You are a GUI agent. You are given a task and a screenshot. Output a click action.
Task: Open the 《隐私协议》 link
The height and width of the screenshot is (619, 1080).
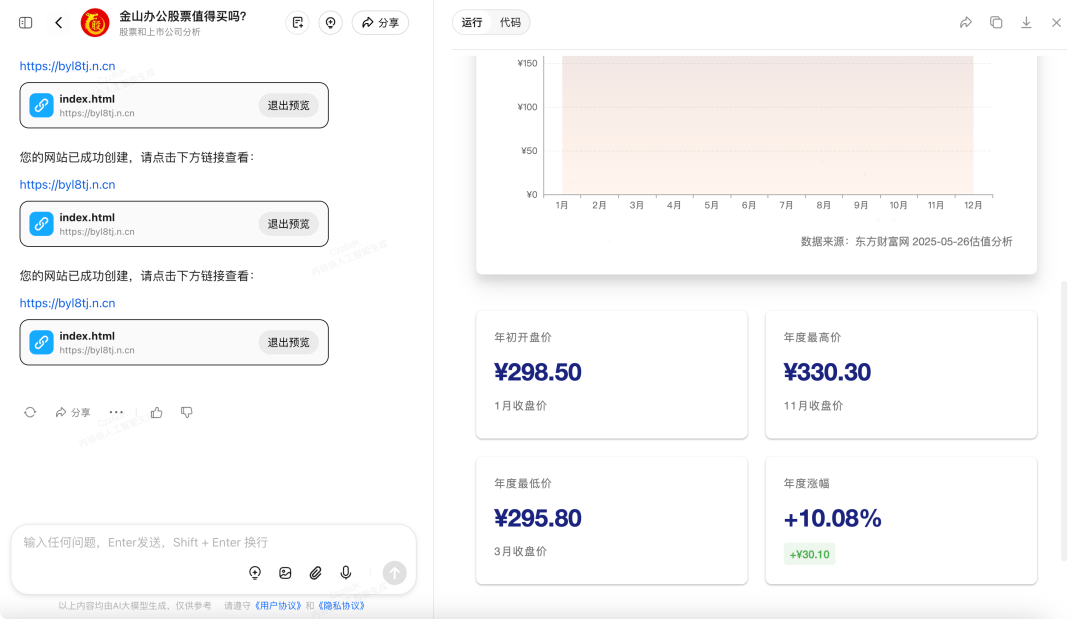pyautogui.click(x=341, y=606)
